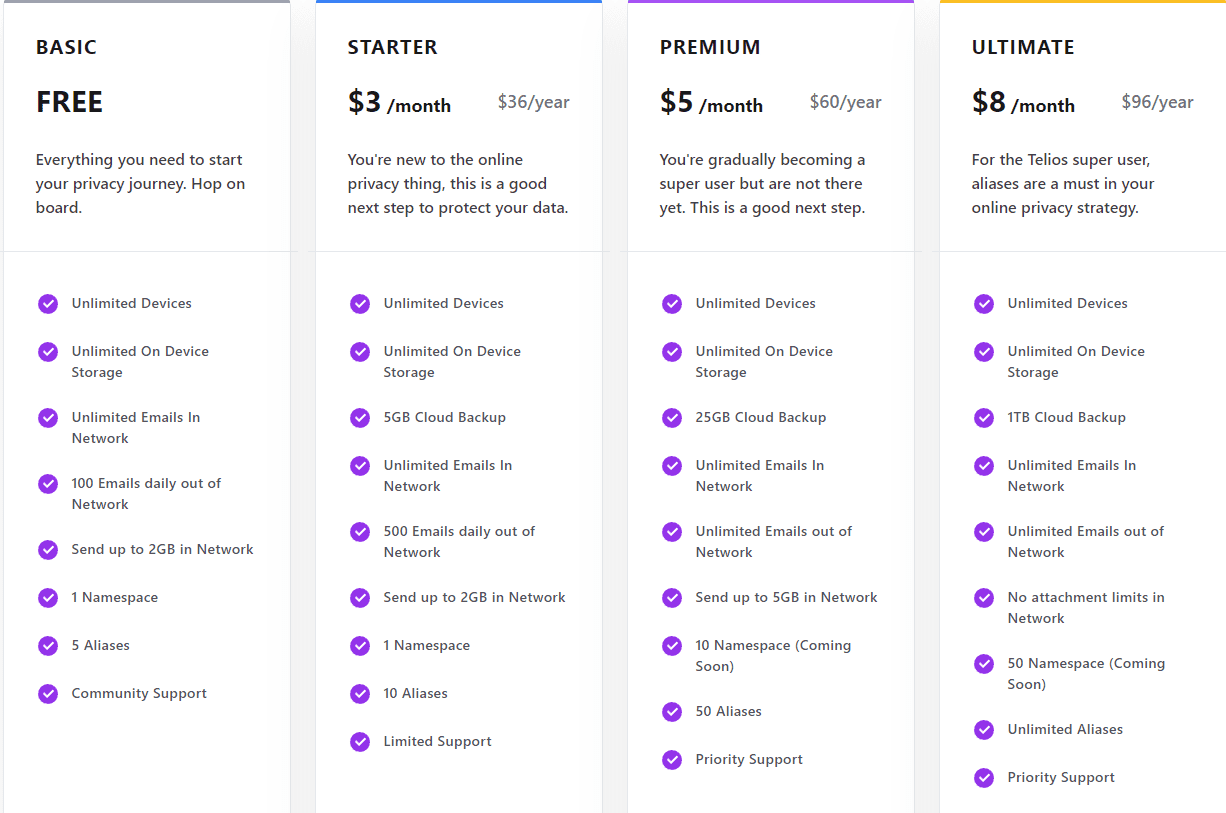Click the checkmark icon beside Limited Support
This screenshot has width=1226, height=813.
(360, 742)
